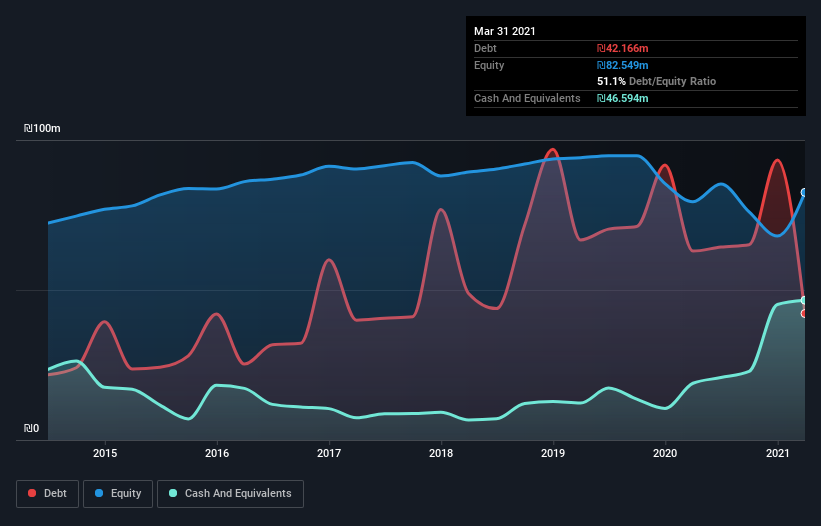Click the 51.1% Debt/Equity Ratio text
This screenshot has height=526, width=821.
657,81
